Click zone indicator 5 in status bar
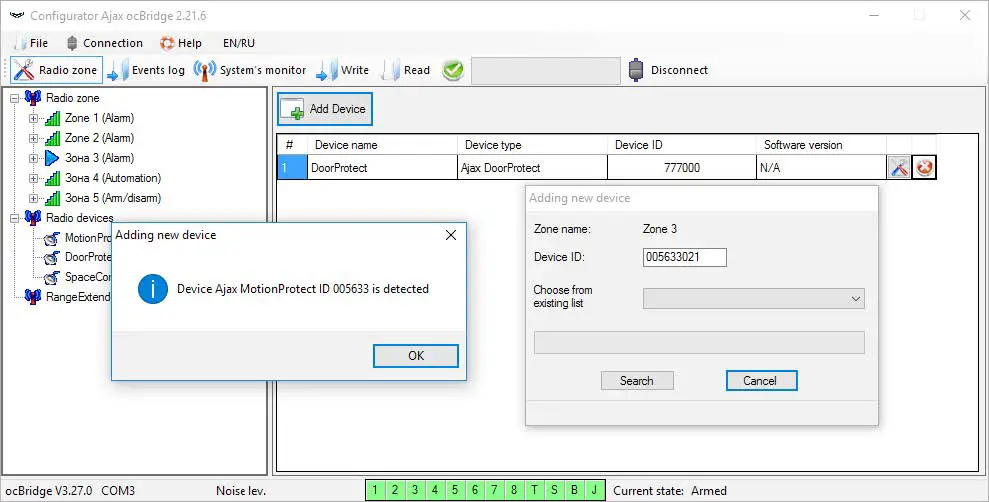 click(x=454, y=490)
